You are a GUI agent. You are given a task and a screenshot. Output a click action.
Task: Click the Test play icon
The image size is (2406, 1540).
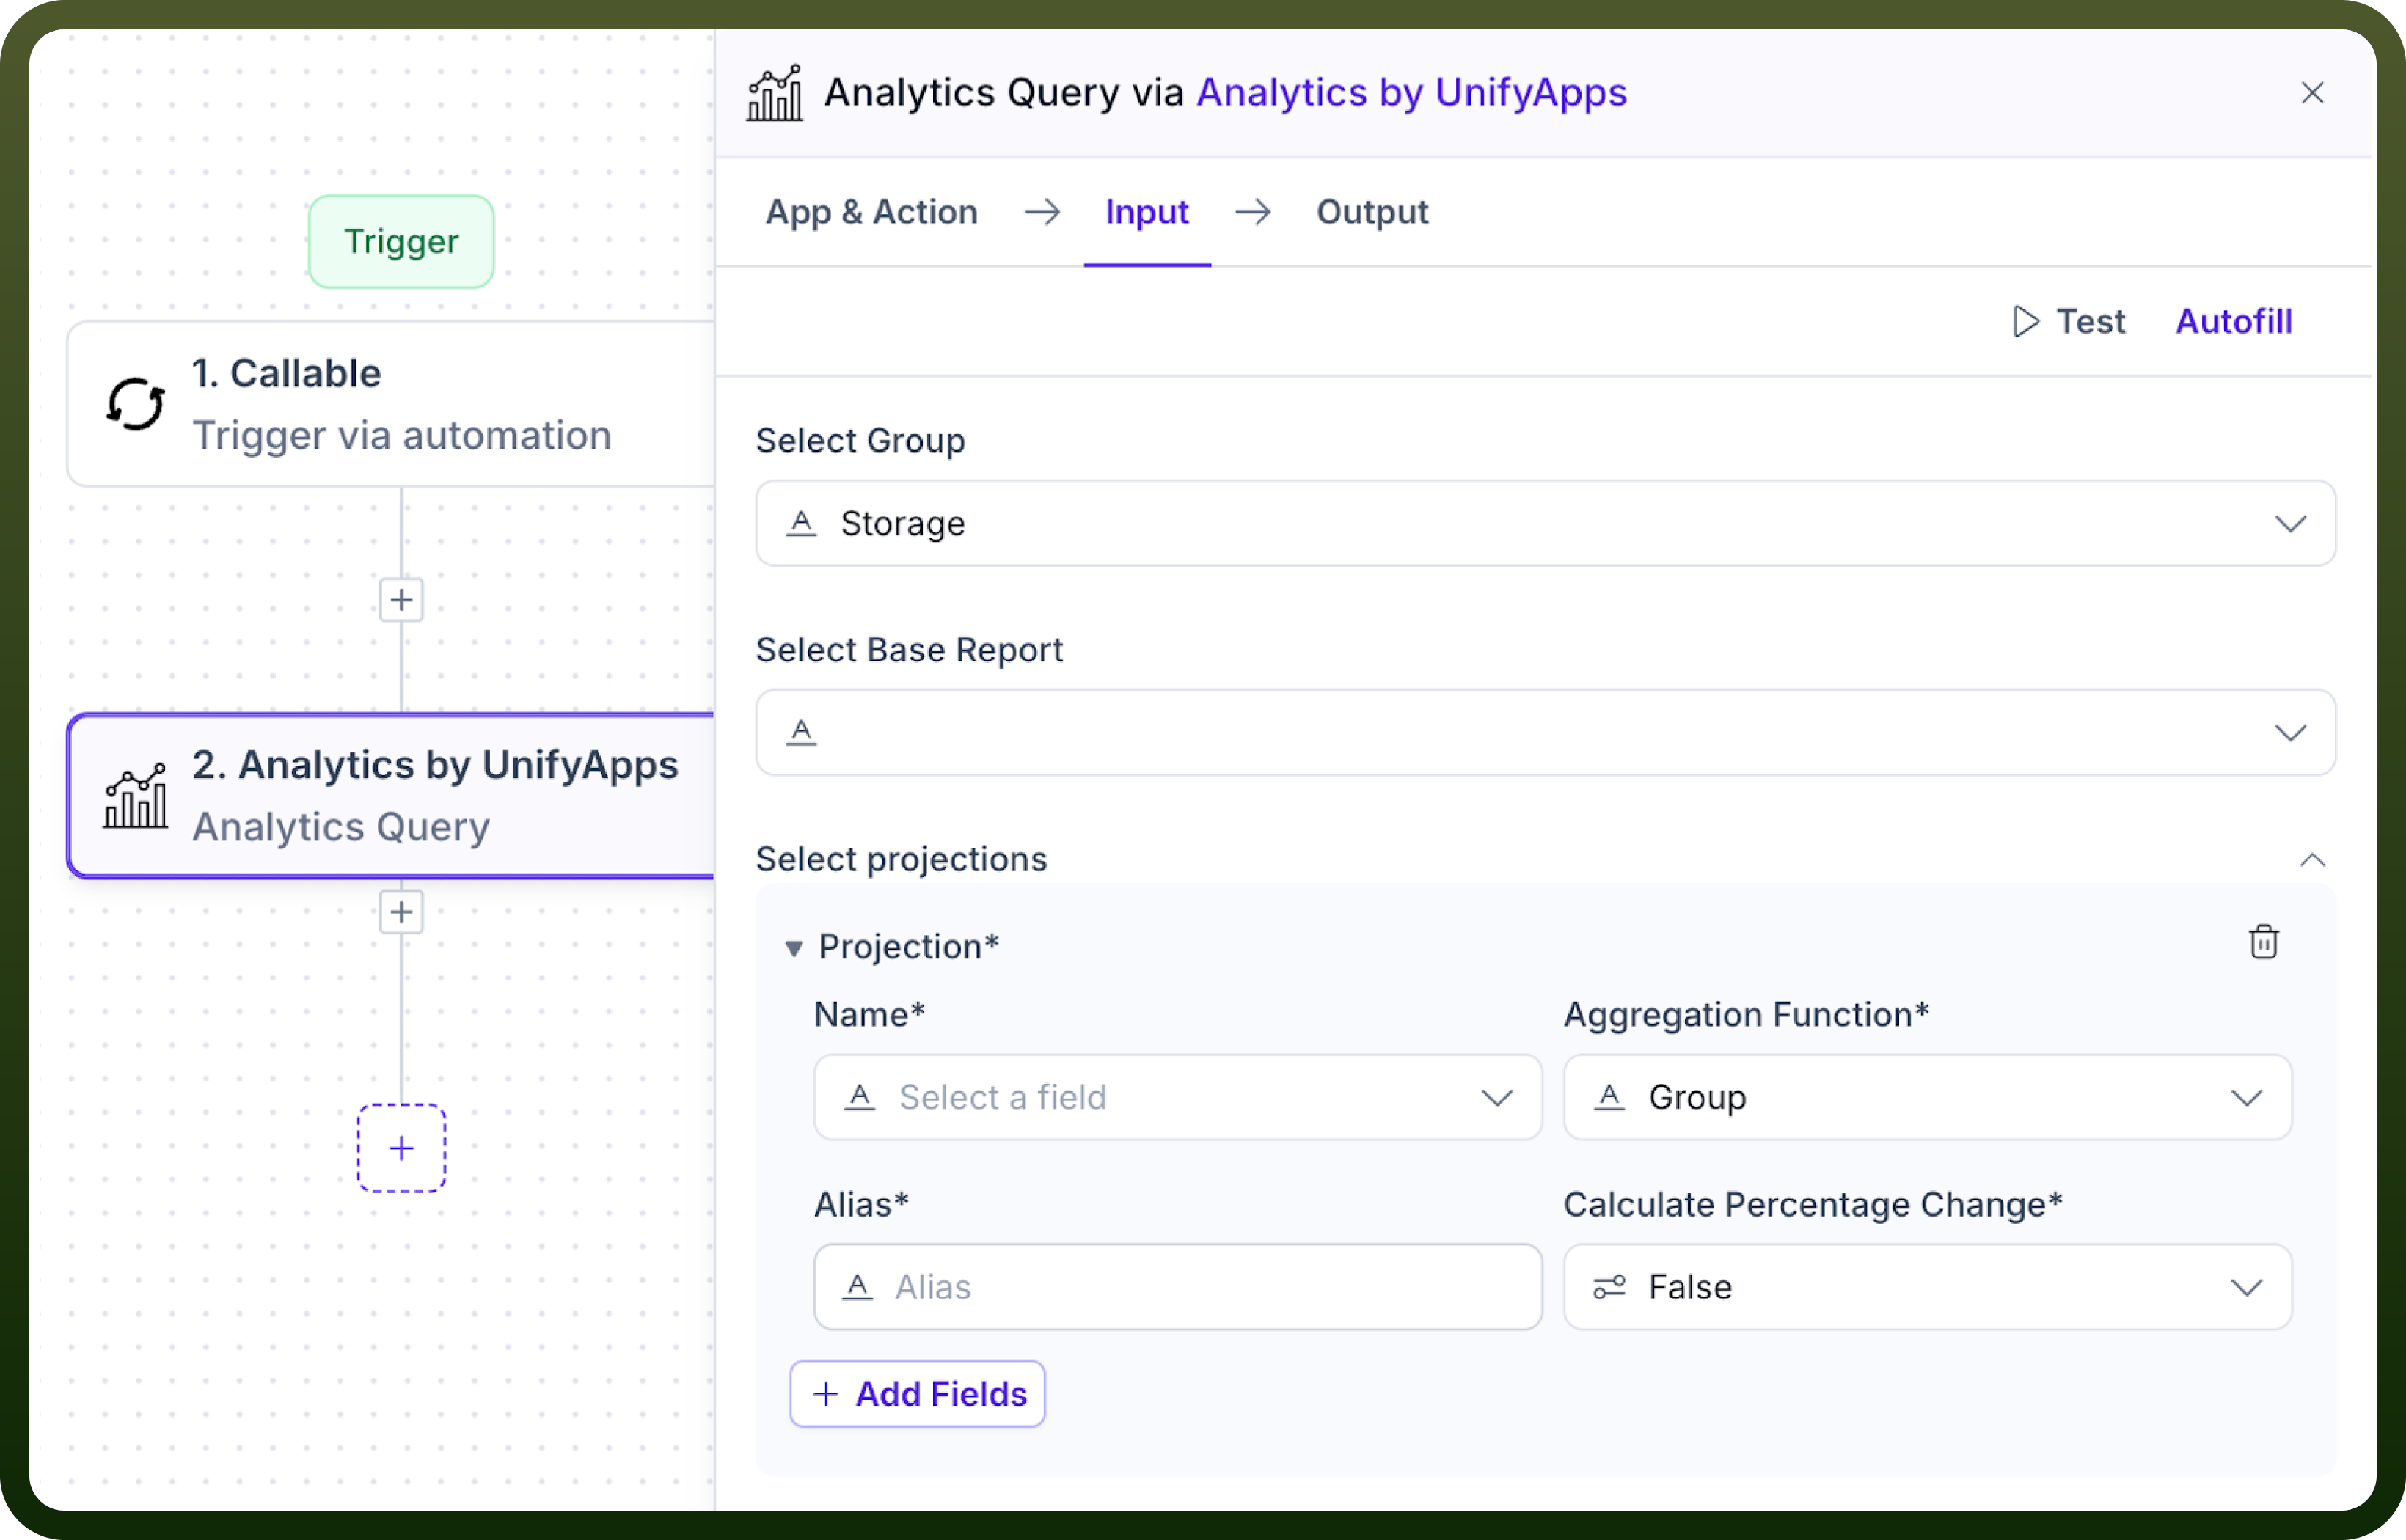pyautogui.click(x=2025, y=321)
